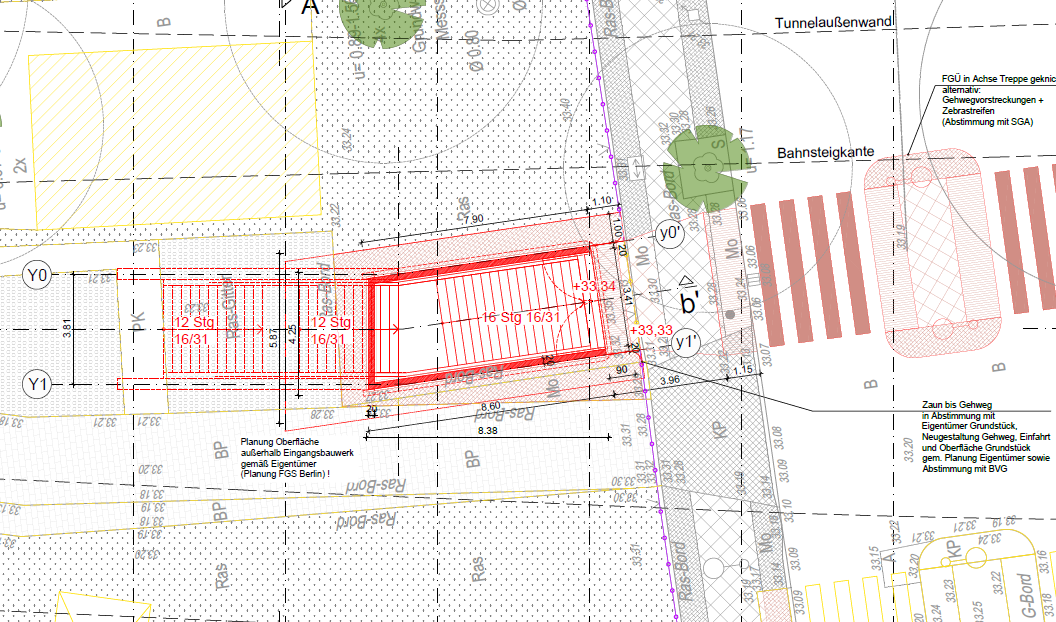
Task: Click the Bahnsteigkante text label
Action: [825, 152]
